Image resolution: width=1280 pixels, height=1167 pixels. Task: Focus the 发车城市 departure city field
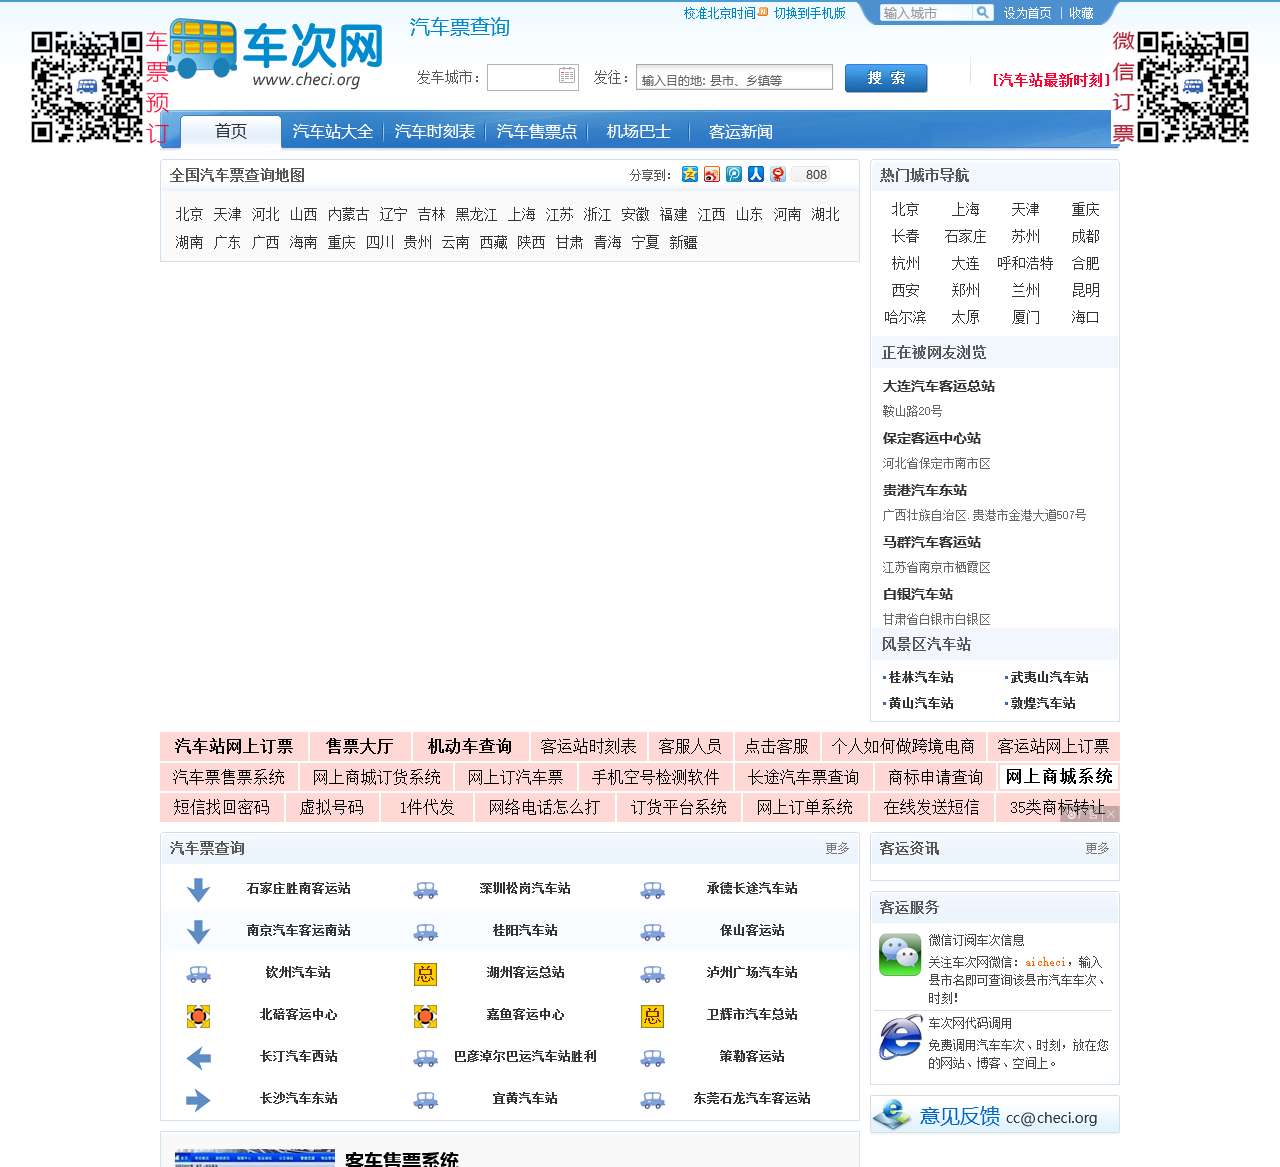[533, 77]
